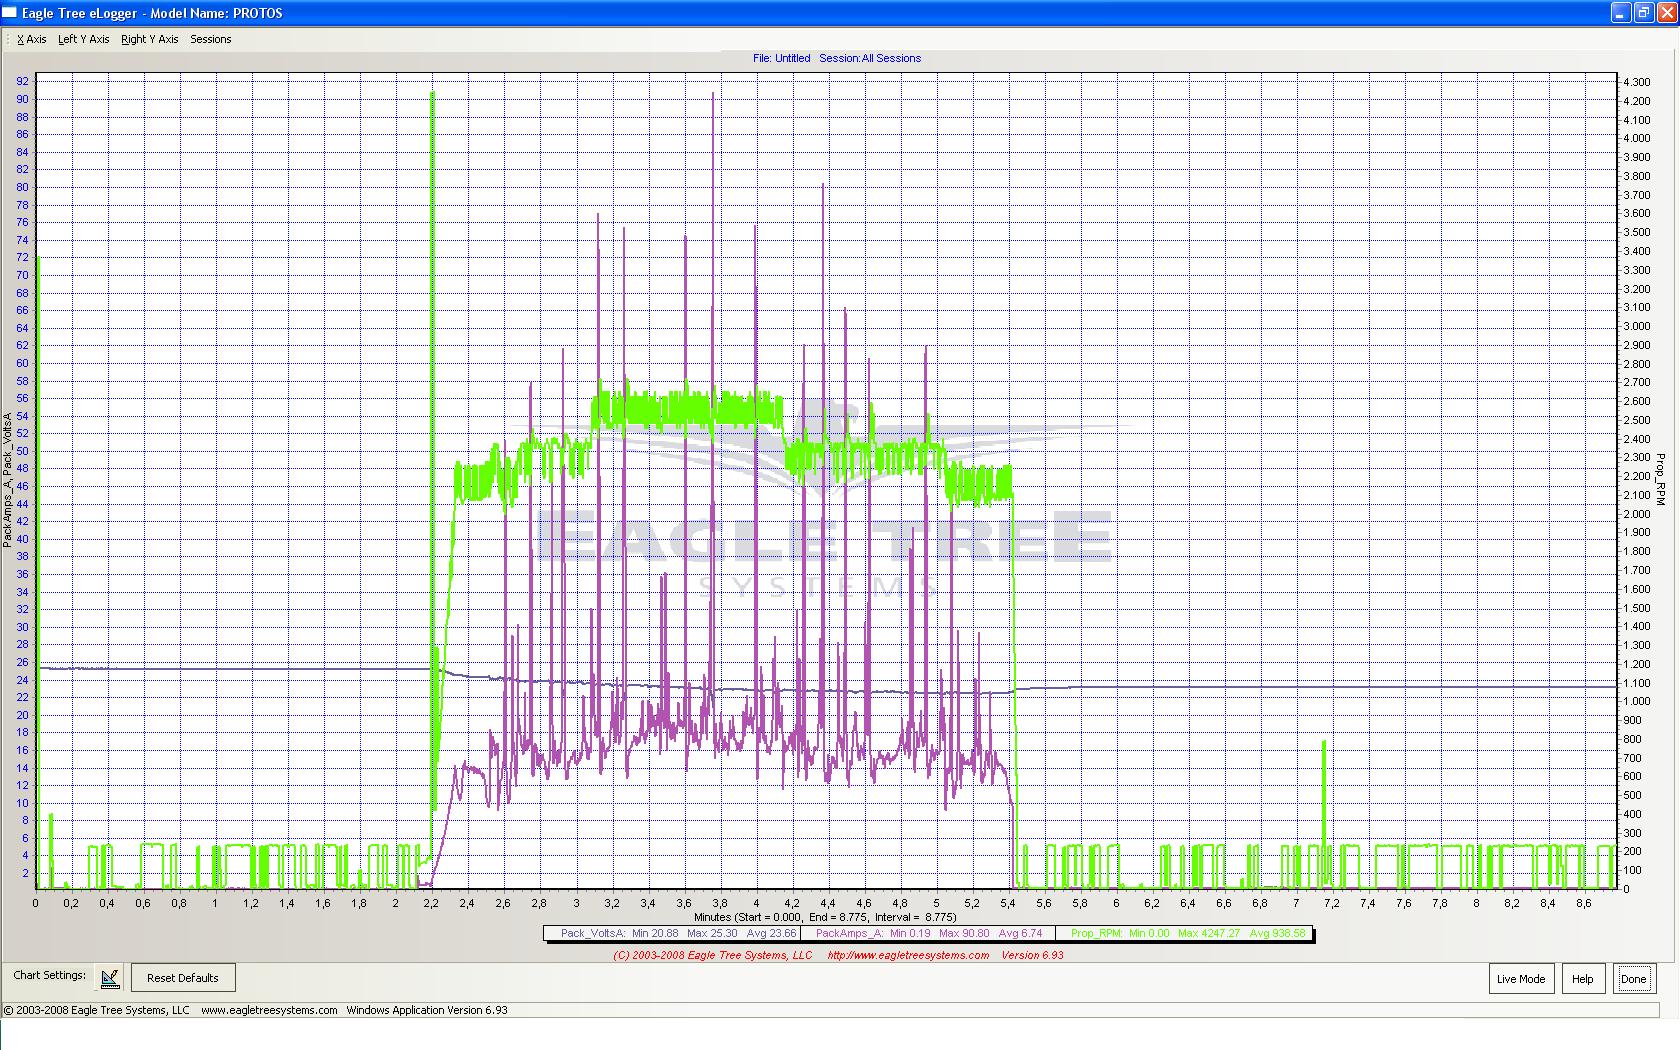Open the eagletreesystems.com link in red footer

tap(908, 955)
